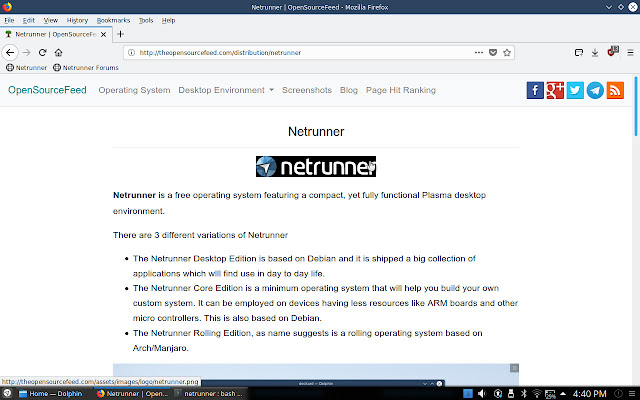Open the RSS feed icon
Viewport: 640px width, 400px height.
(x=615, y=90)
